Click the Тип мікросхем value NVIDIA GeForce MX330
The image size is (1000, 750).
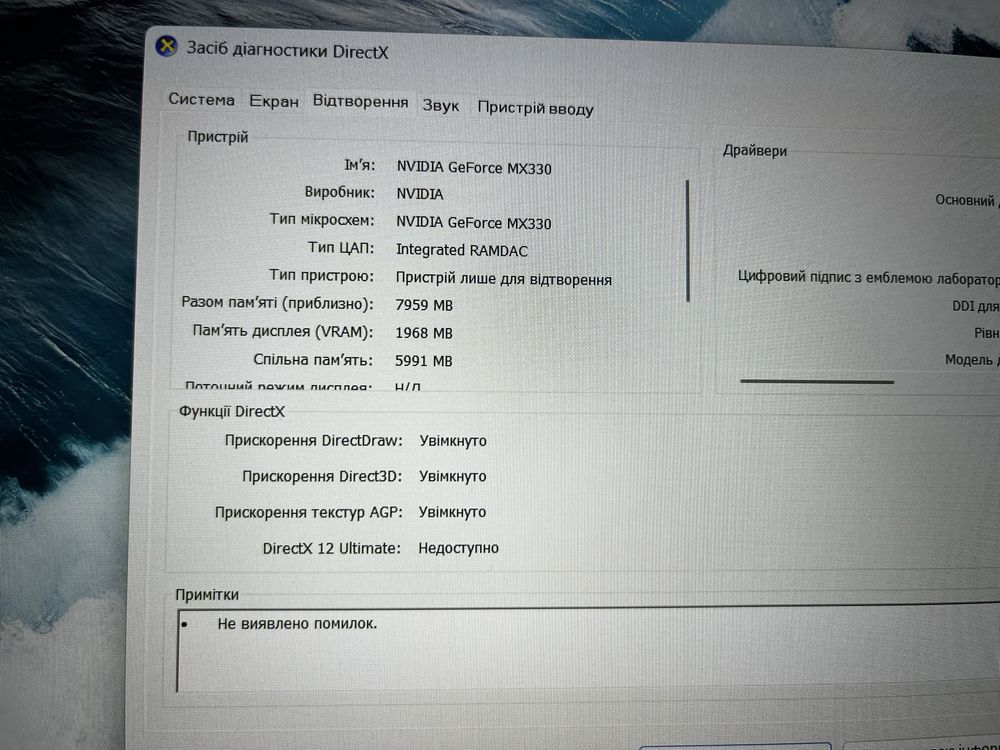click(473, 223)
